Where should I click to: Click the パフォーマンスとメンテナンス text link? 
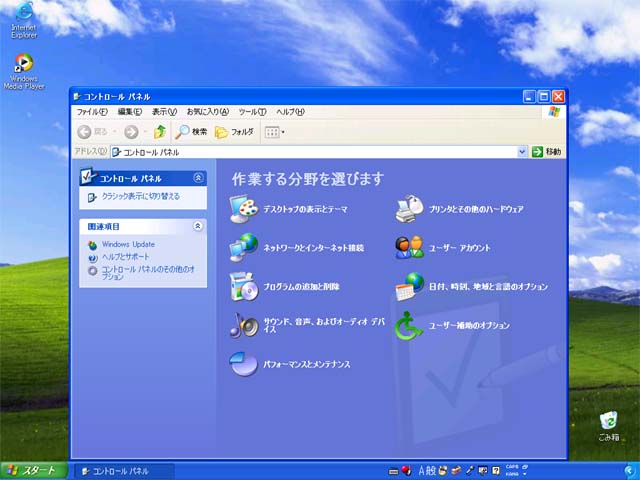click(x=307, y=364)
